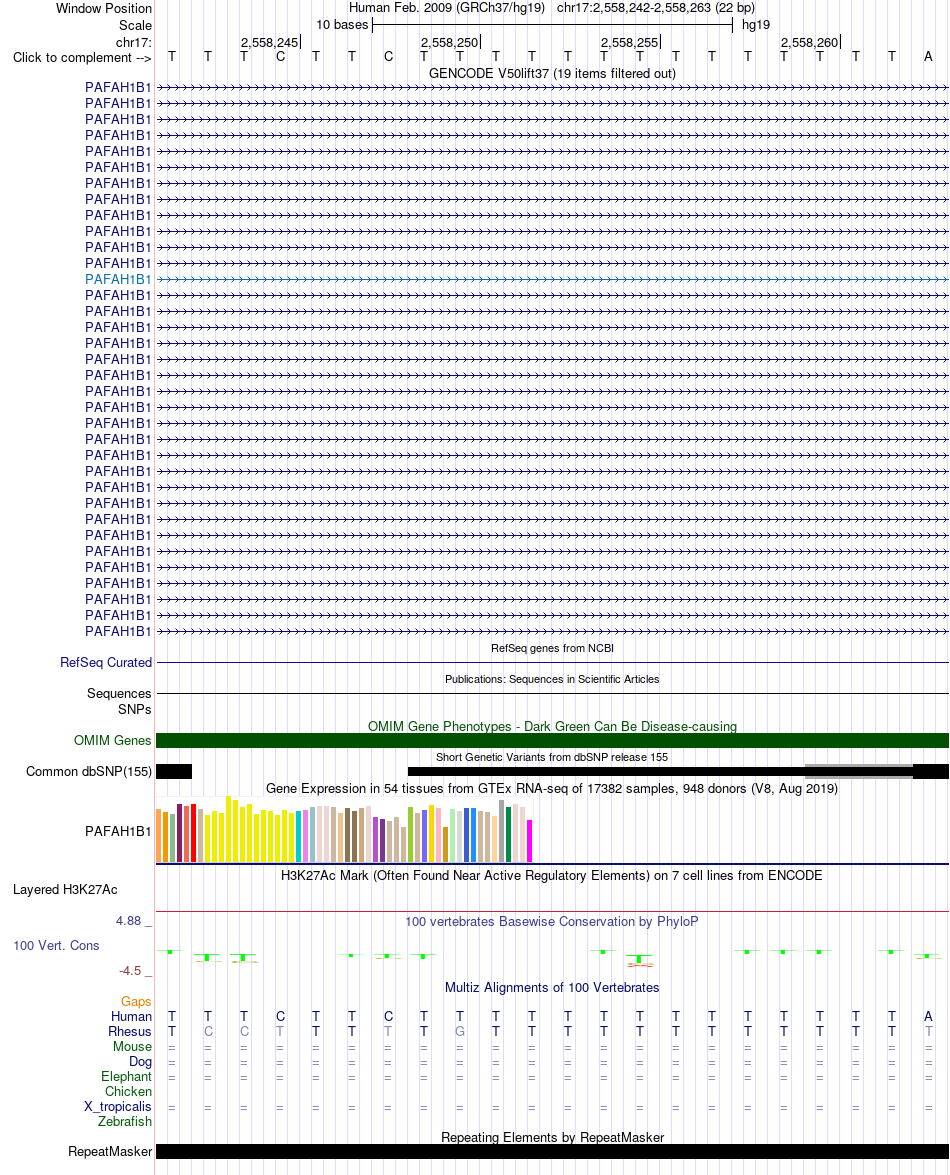The image size is (950, 1175).
Task: Click the RepeatMasker side label
Action: coord(109,1152)
